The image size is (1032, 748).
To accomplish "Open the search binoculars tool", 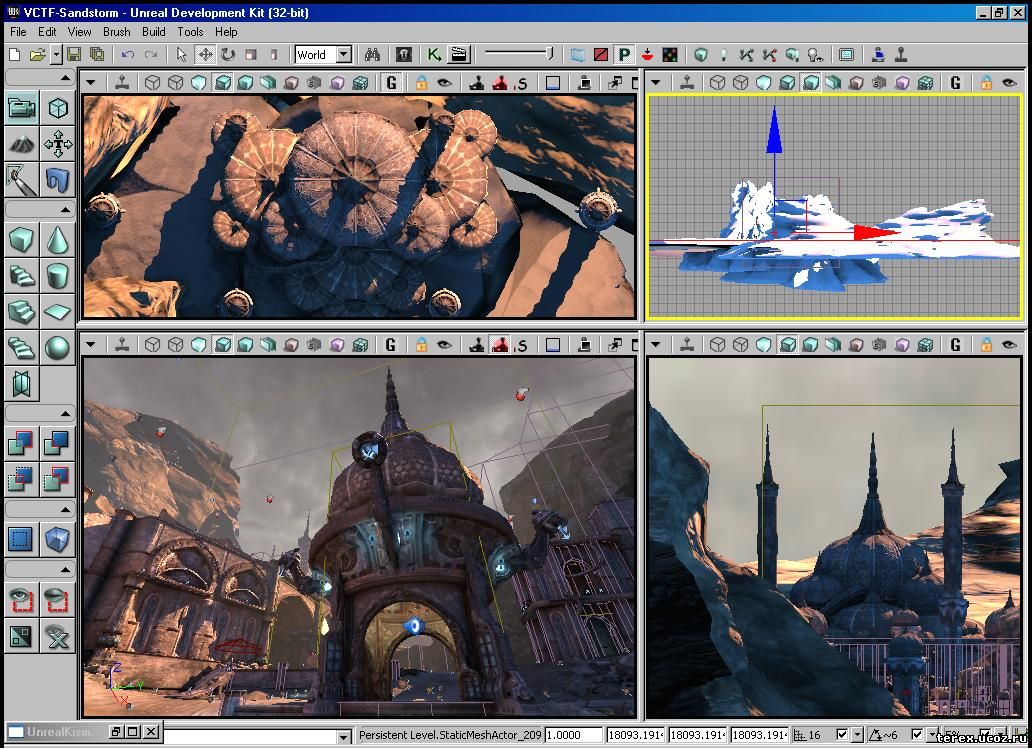I will click(x=372, y=55).
